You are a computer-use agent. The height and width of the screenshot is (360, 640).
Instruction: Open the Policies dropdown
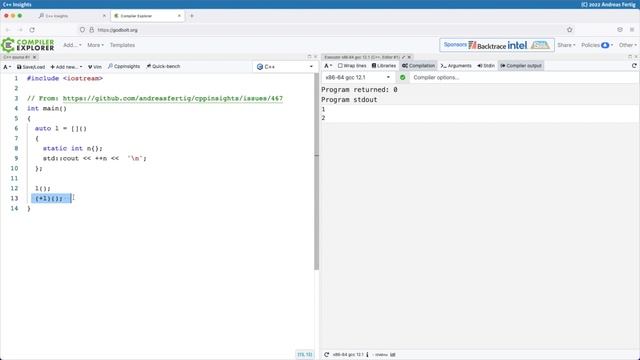[597, 45]
